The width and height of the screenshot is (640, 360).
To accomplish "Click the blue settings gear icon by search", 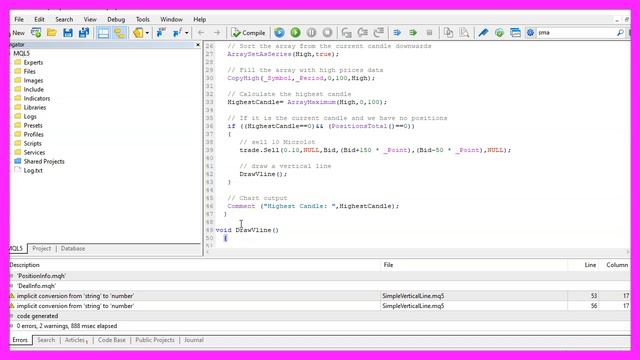I will click(x=530, y=33).
